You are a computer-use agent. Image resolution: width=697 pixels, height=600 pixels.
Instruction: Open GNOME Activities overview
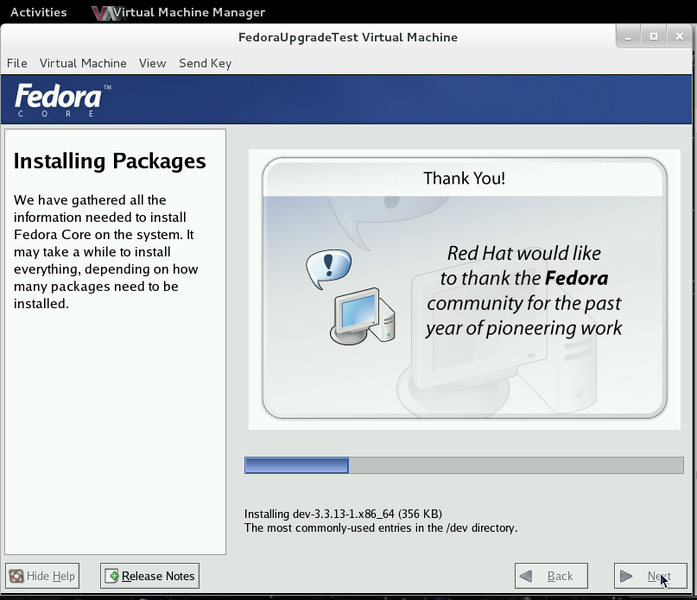[38, 13]
